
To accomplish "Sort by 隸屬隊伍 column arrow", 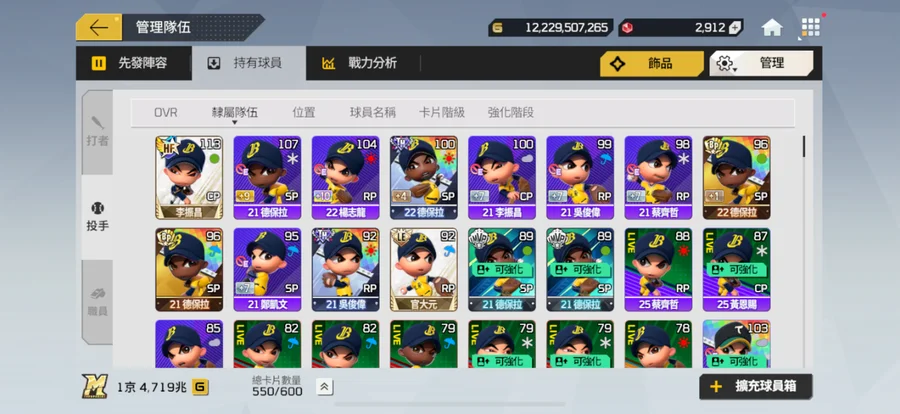I will point(234,122).
